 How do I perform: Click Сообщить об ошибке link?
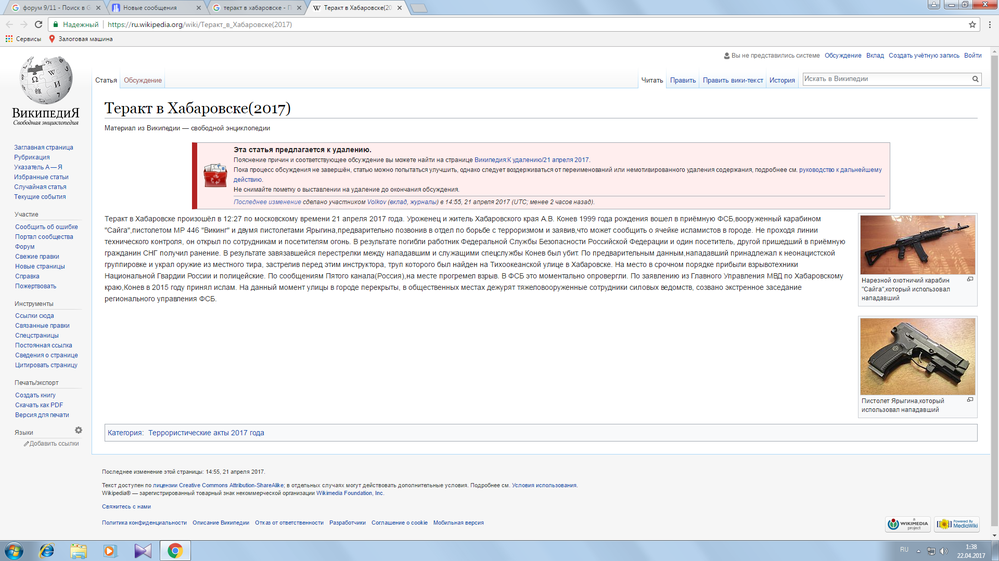point(47,227)
